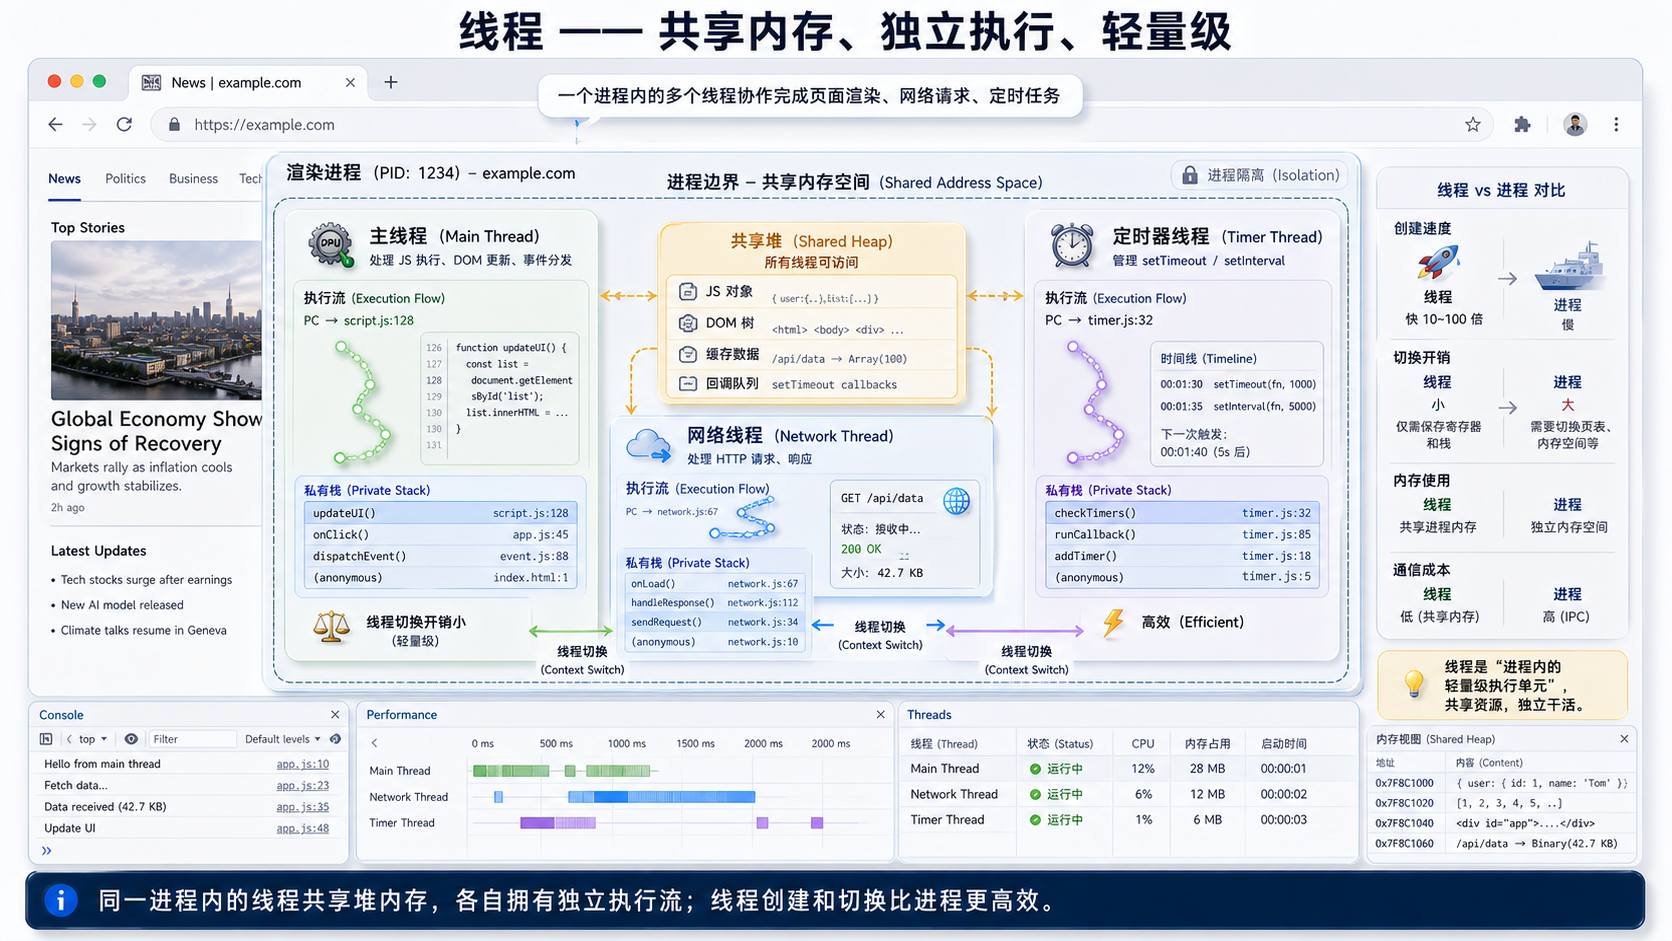1672x941 pixels.
Task: Click the 缓存数据 icon in Shared Heap
Action: click(688, 354)
